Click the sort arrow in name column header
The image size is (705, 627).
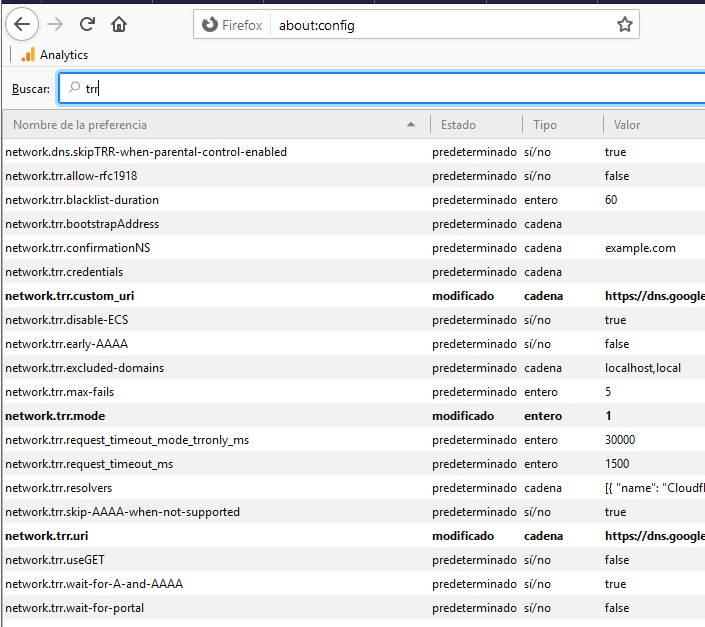click(412, 125)
